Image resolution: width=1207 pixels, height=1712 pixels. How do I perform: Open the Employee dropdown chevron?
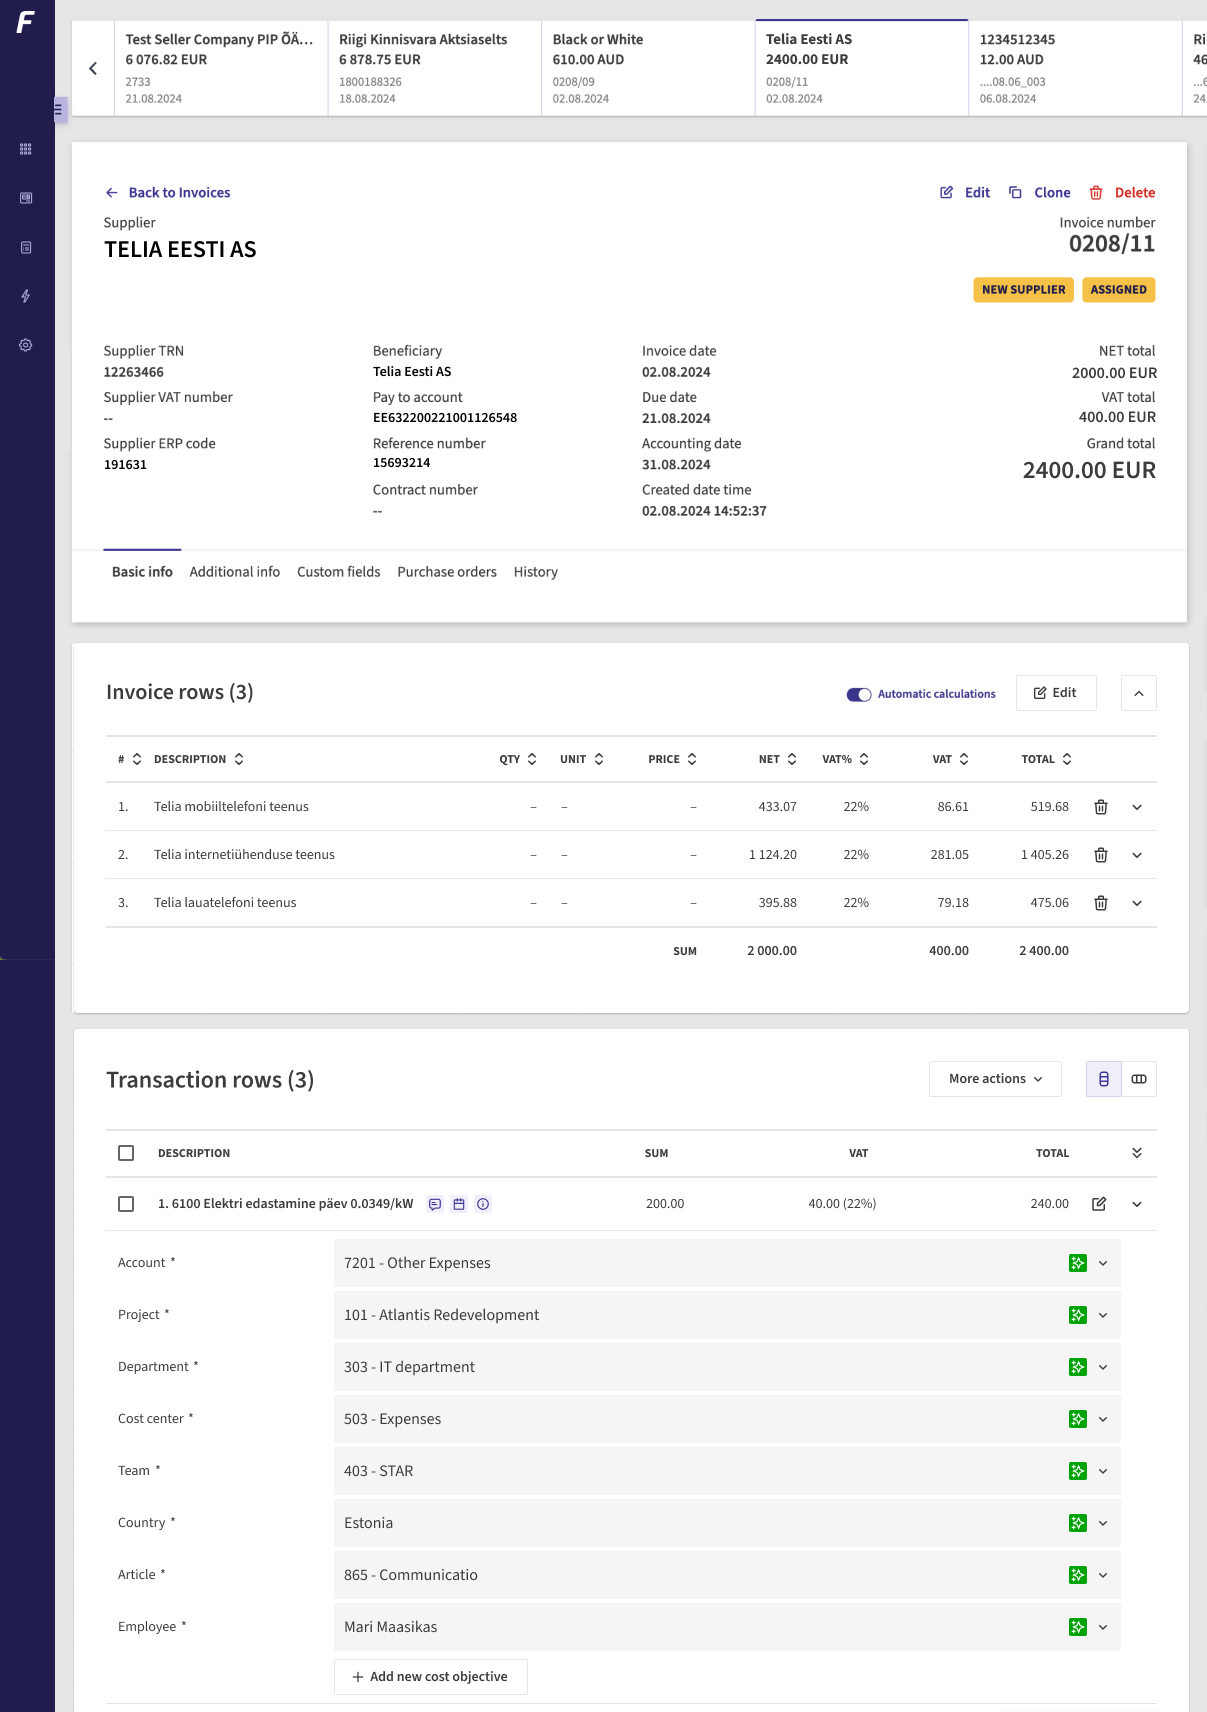pos(1103,1627)
